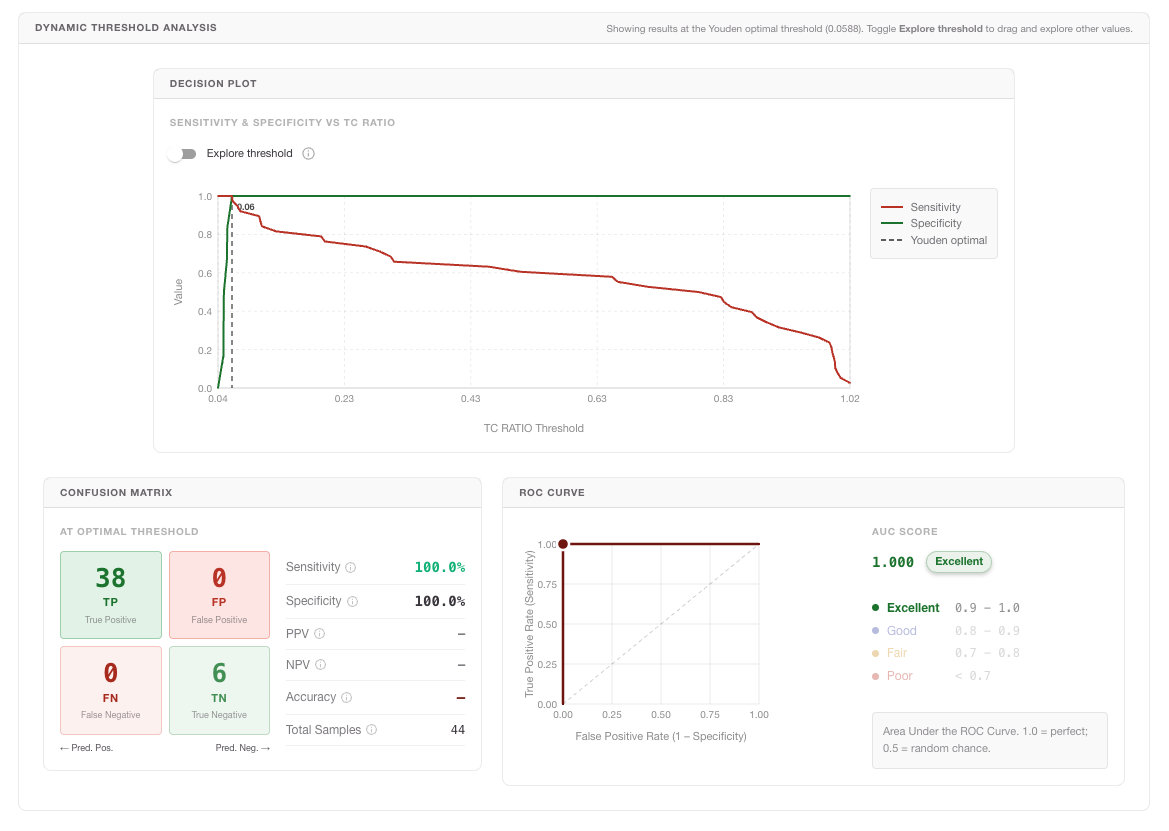Click the Accuracy info icon
1169x831 pixels.
coord(347,698)
